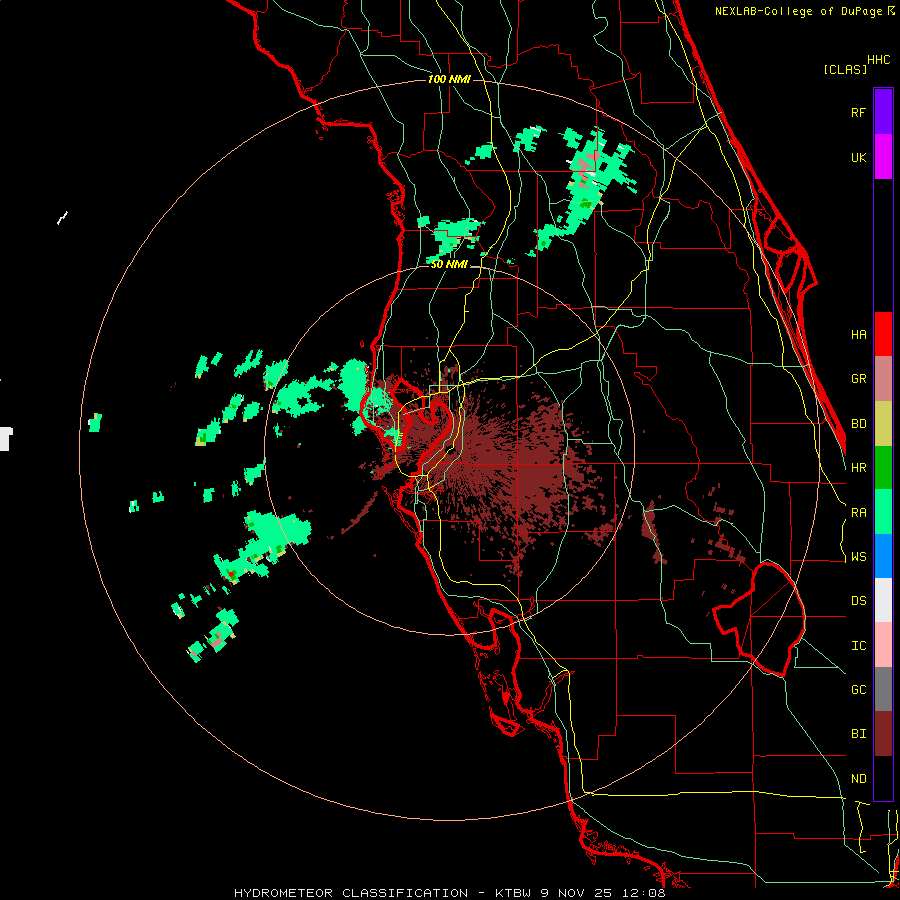Click the ND black legend swatch
The image size is (900, 900).
click(883, 778)
